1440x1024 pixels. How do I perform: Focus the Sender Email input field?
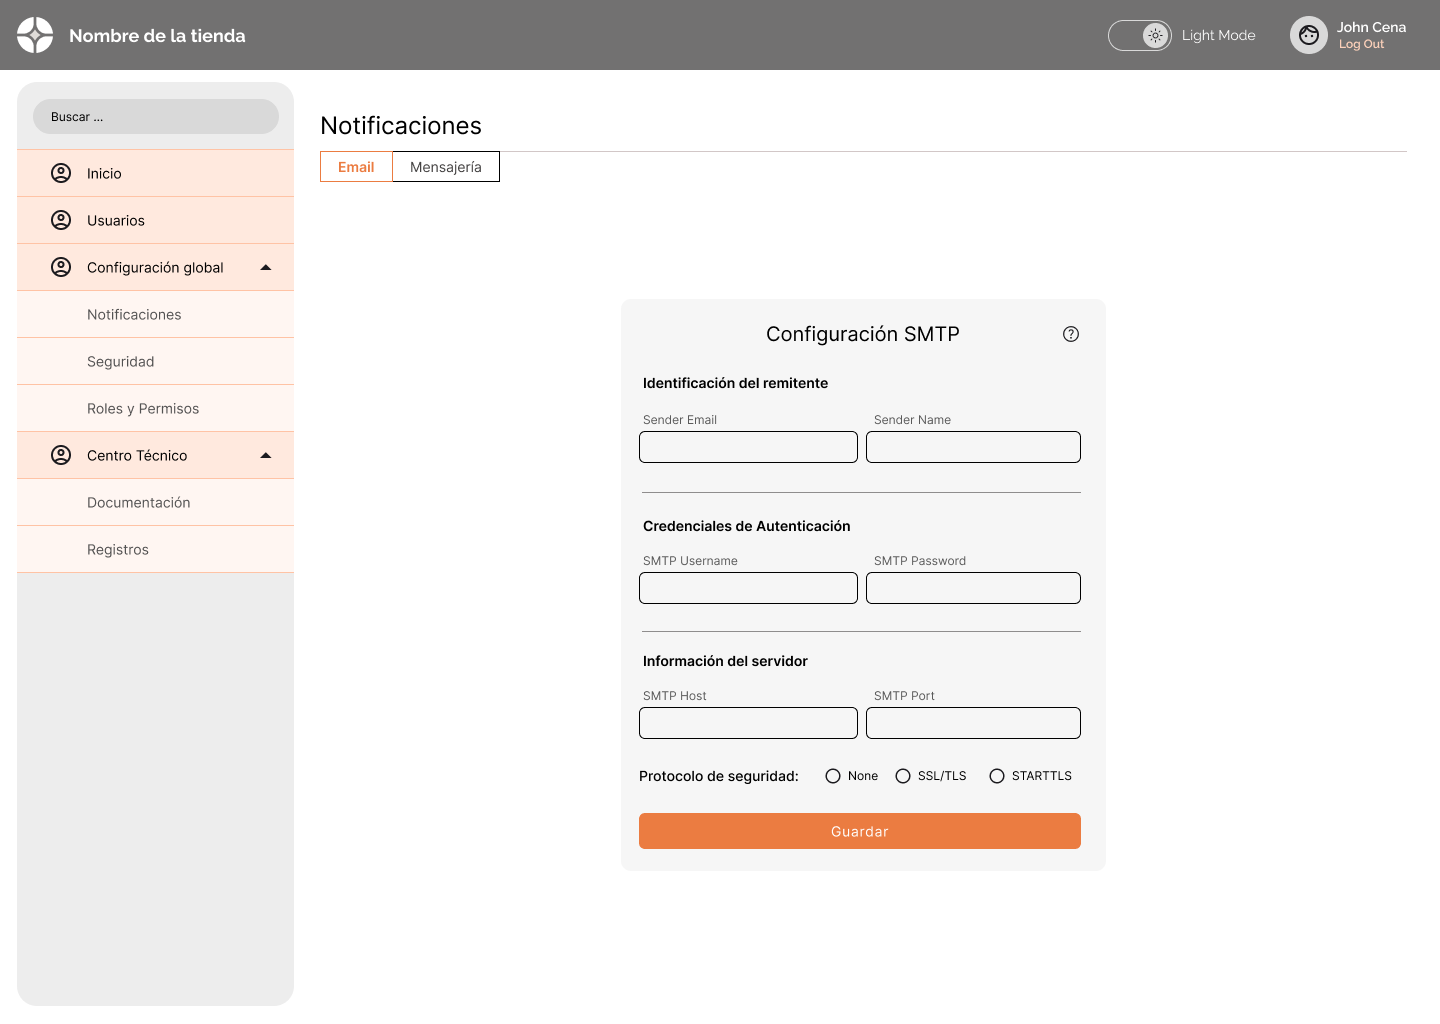point(748,447)
